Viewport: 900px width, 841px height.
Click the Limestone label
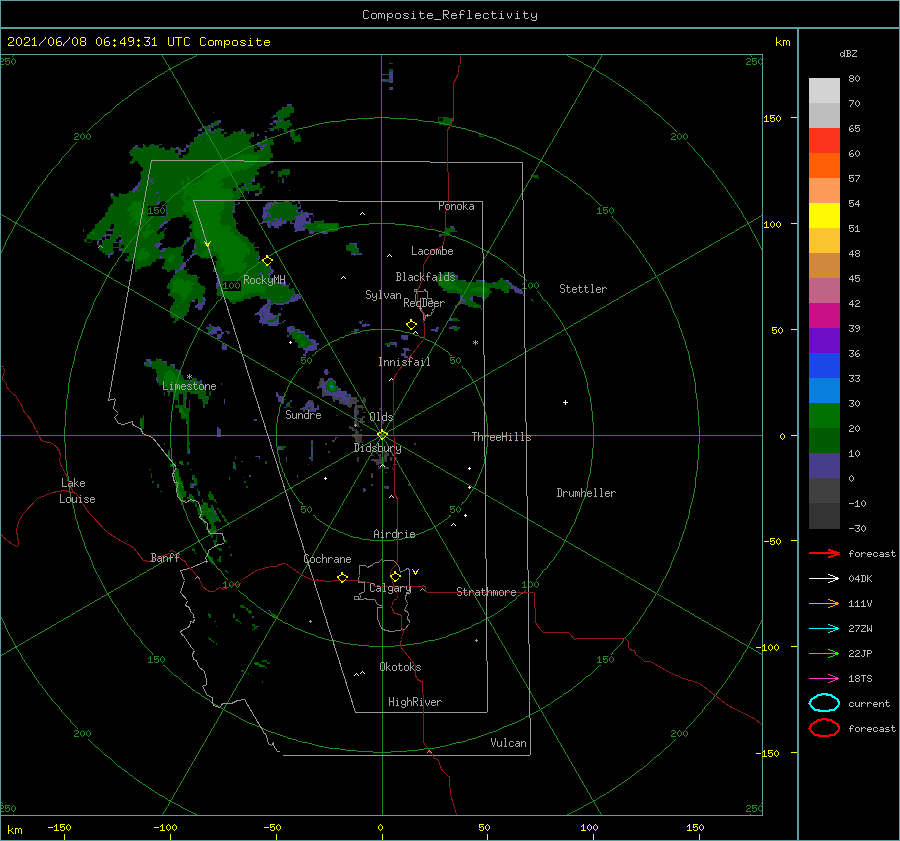point(189,386)
